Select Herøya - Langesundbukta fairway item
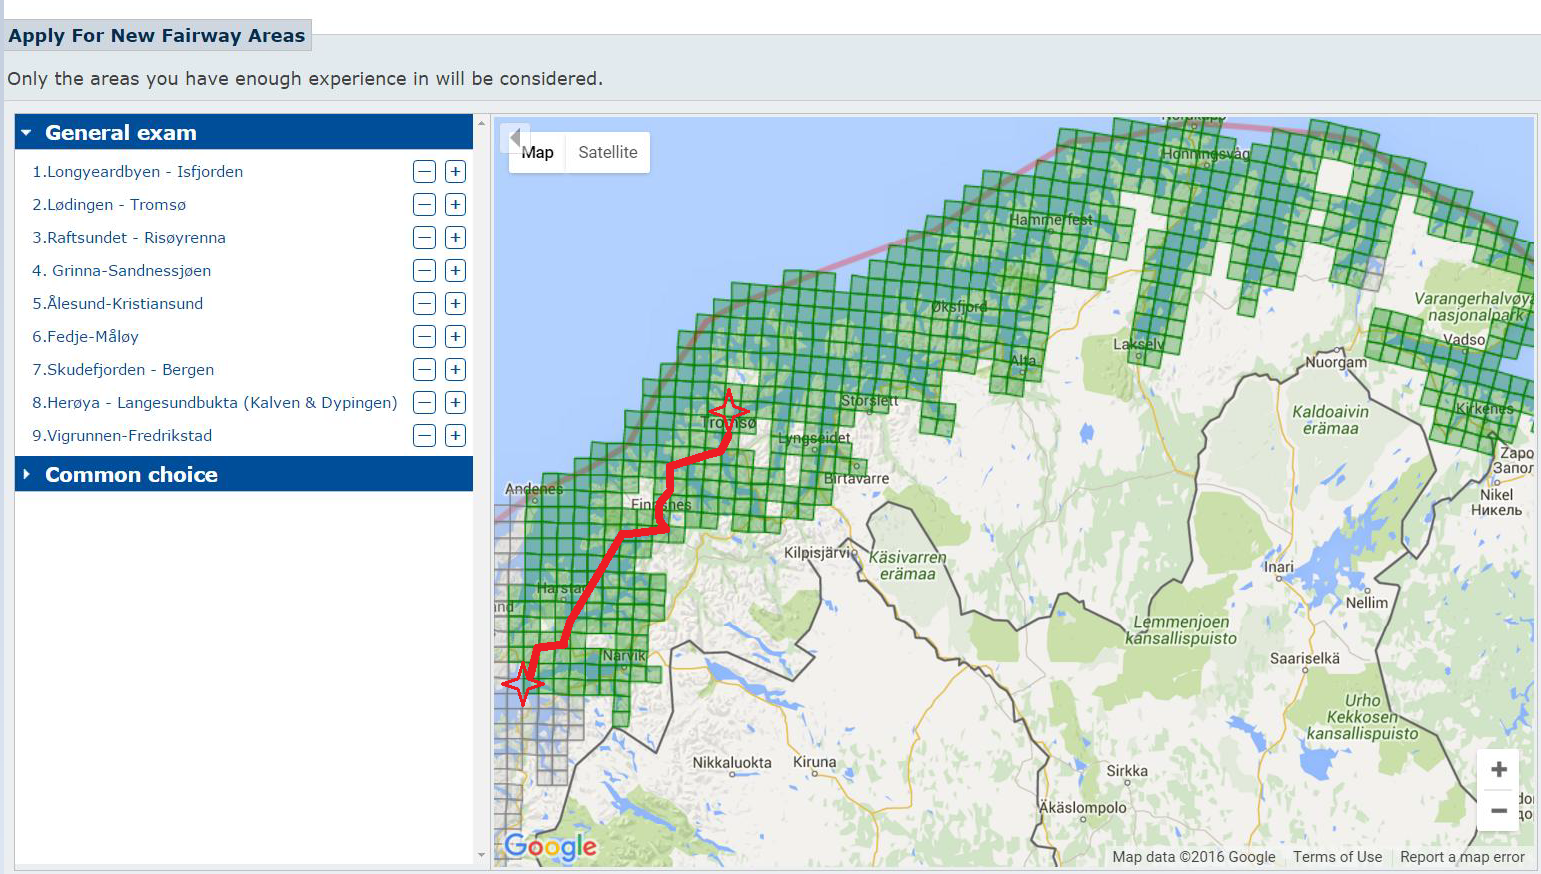Screen dimensions: 1541x874 [214, 403]
